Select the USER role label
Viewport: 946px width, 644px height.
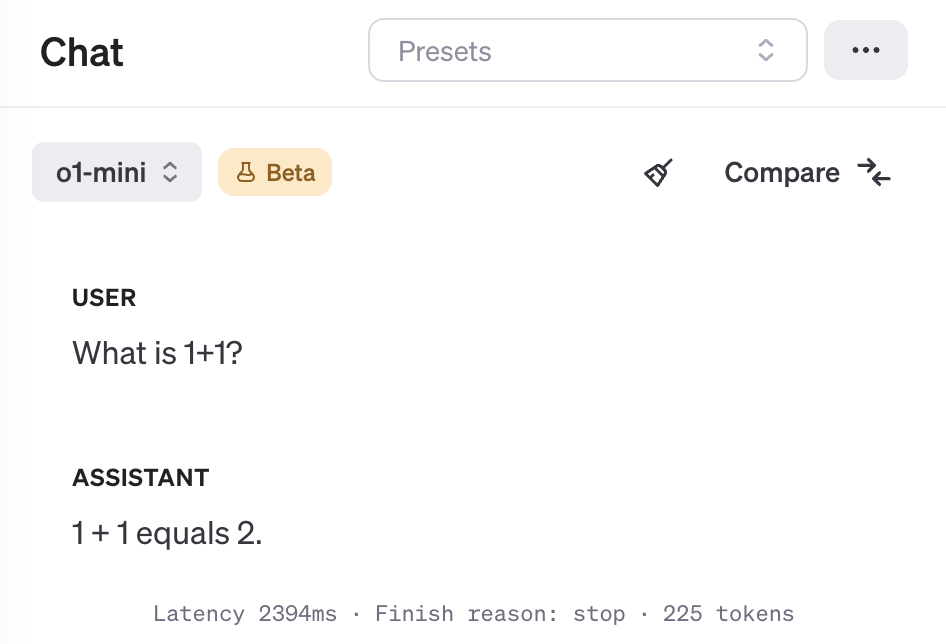point(104,297)
